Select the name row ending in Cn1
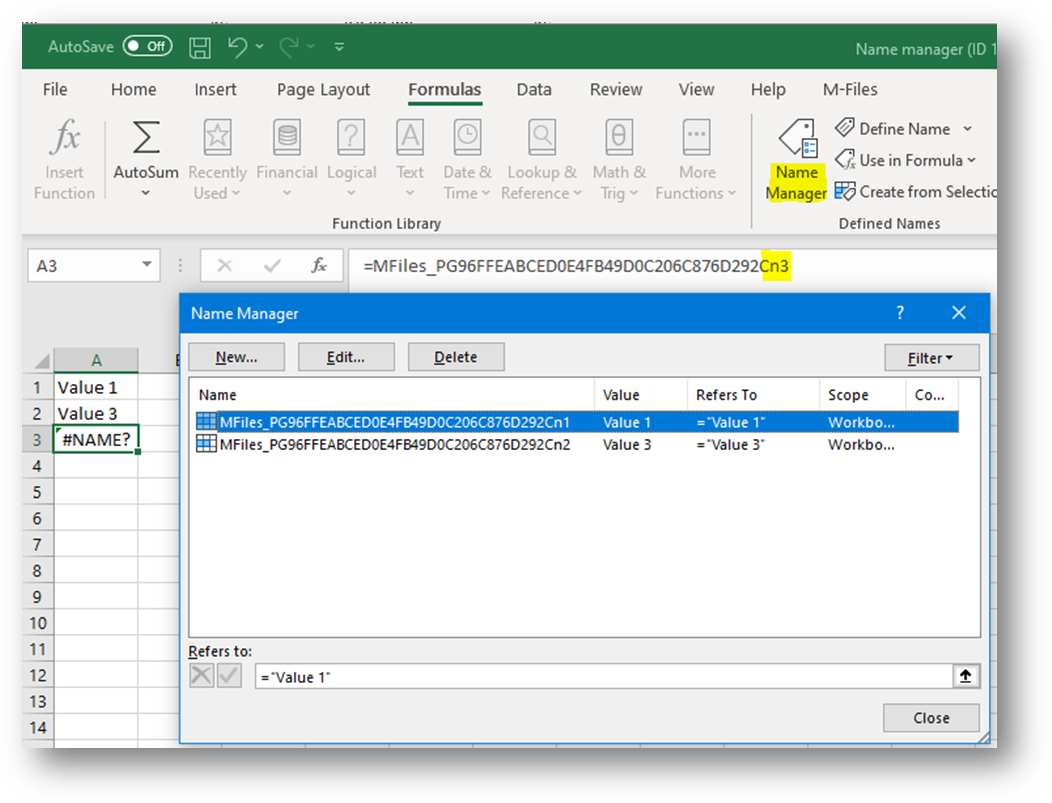Viewport: 1052px width, 803px height. [x=576, y=422]
